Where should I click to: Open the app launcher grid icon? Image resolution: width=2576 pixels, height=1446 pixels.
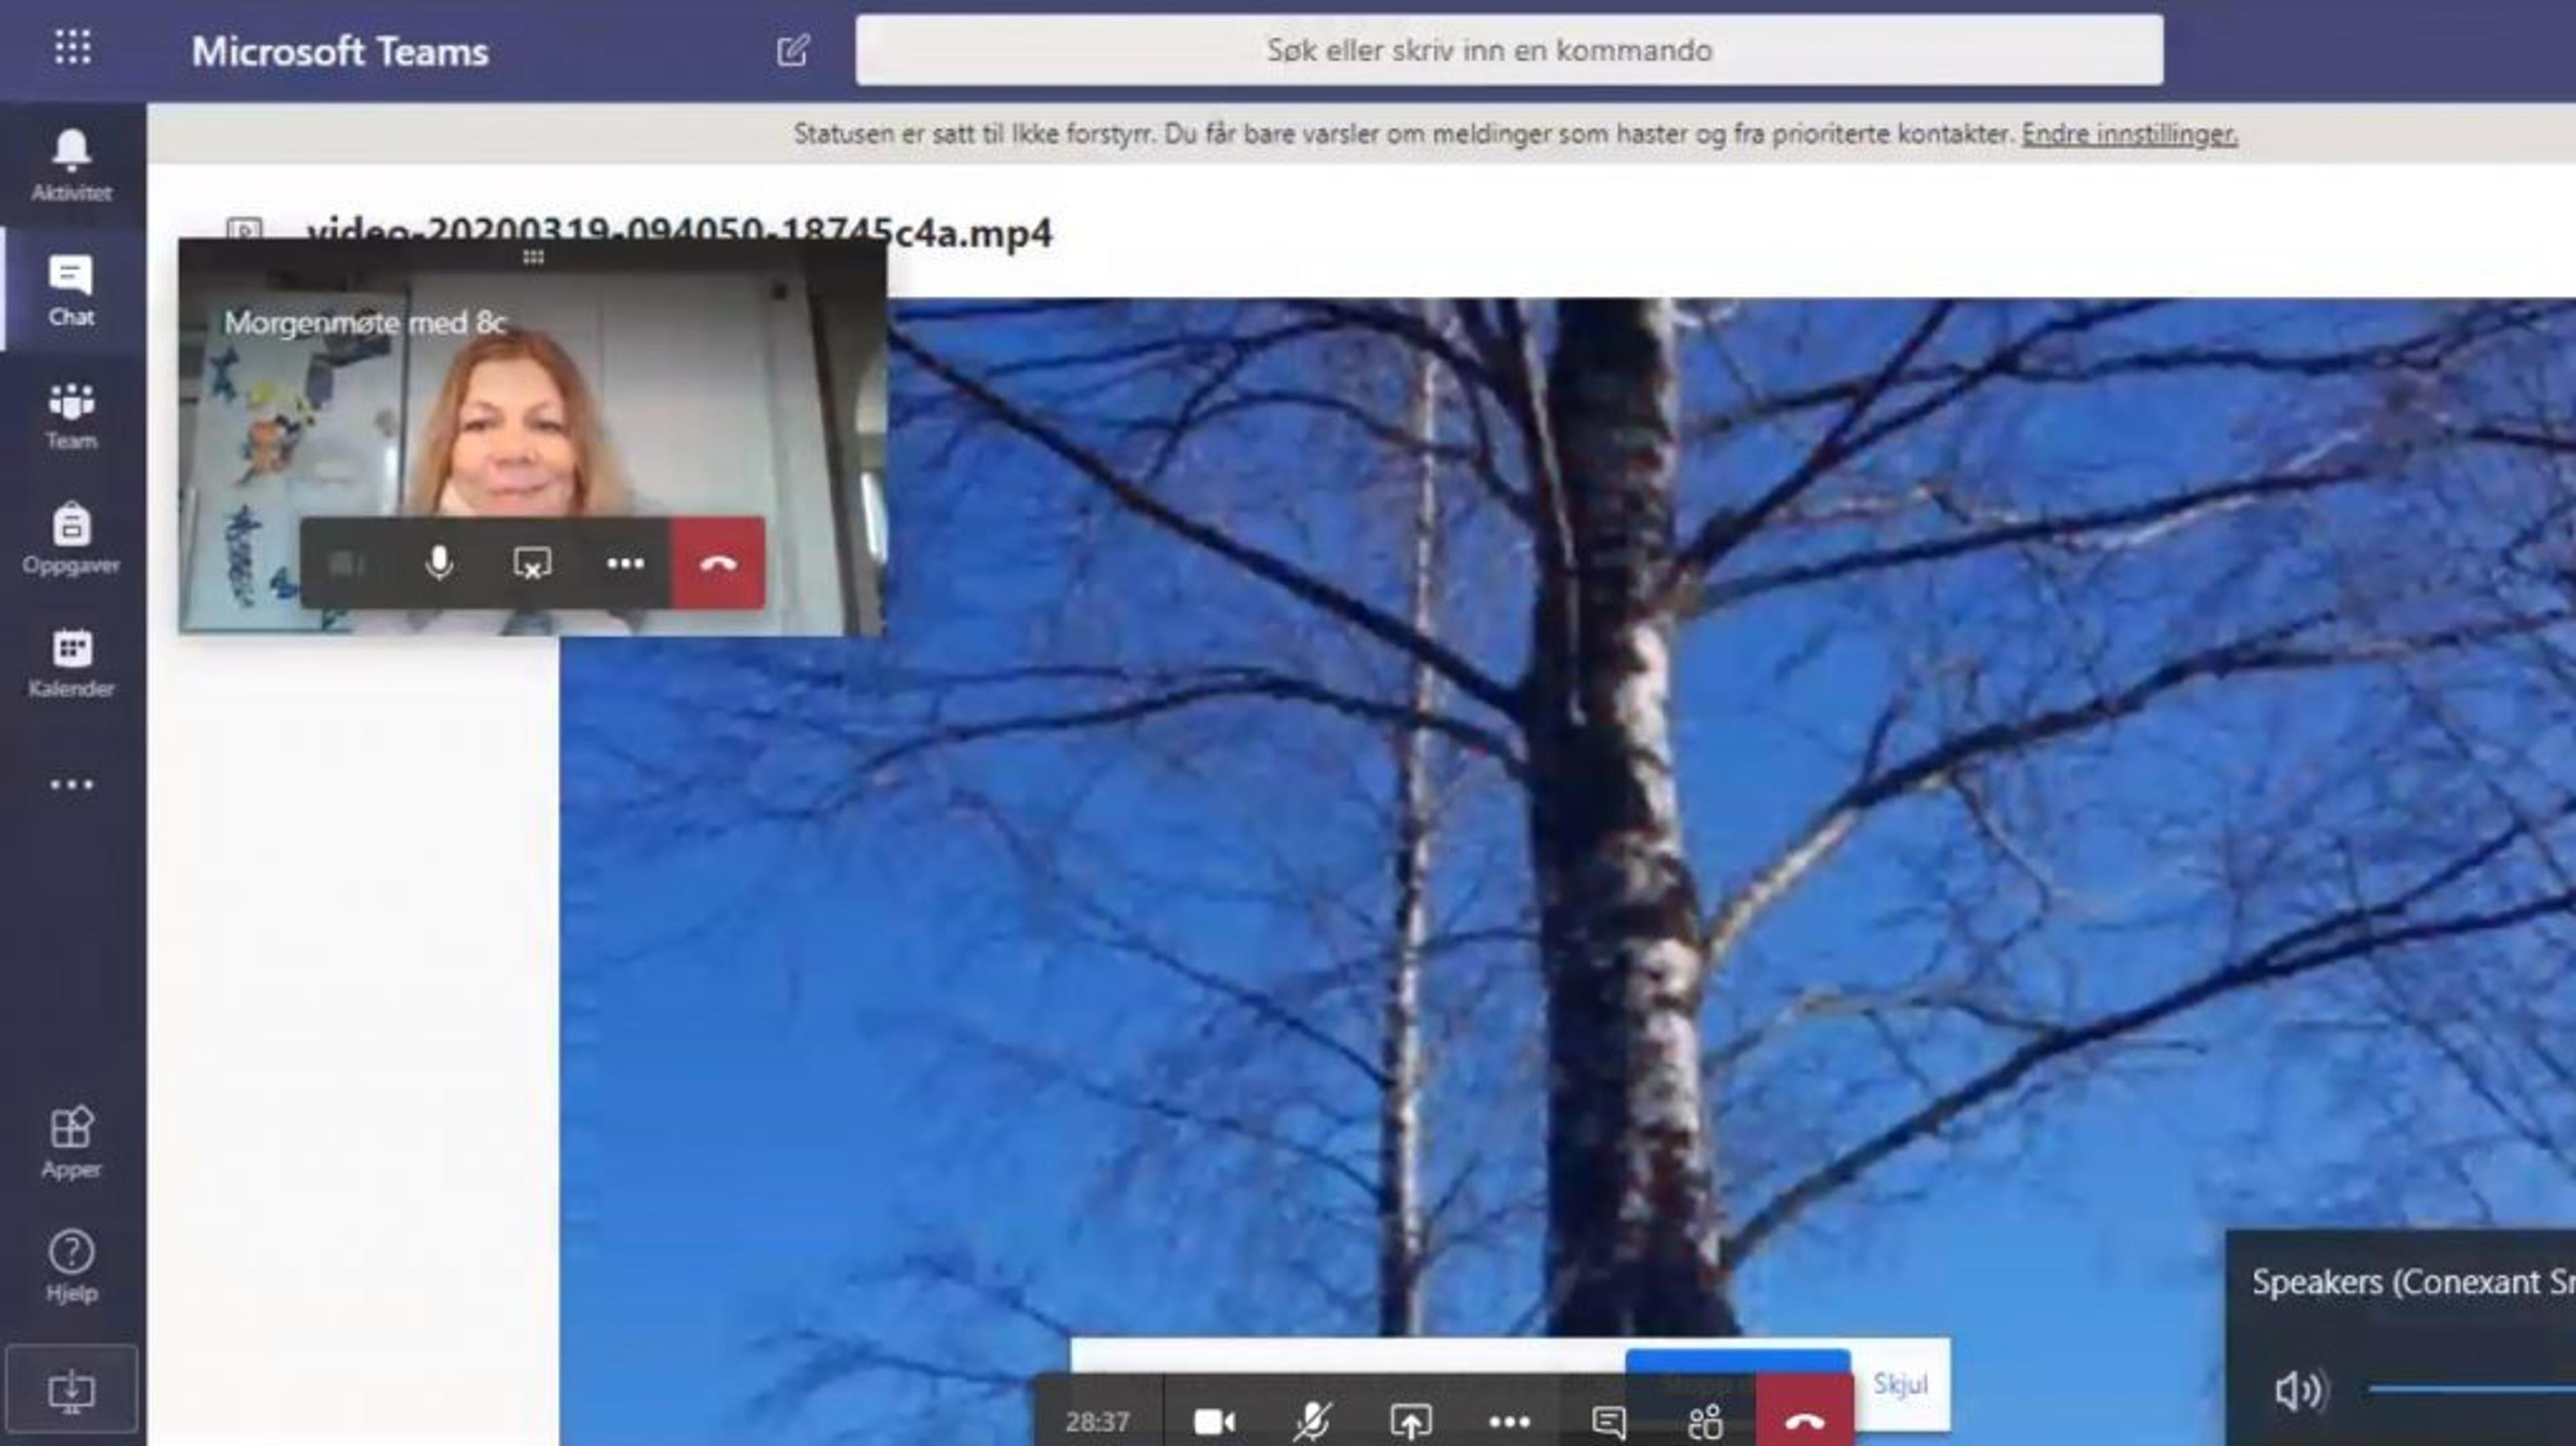(72, 47)
